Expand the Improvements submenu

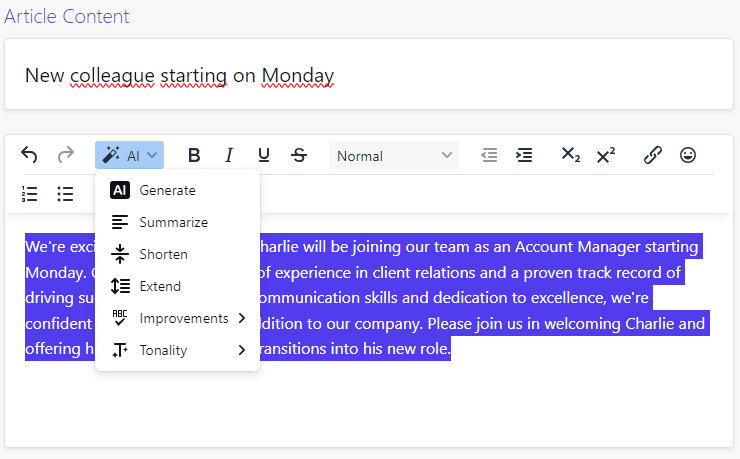coord(177,318)
